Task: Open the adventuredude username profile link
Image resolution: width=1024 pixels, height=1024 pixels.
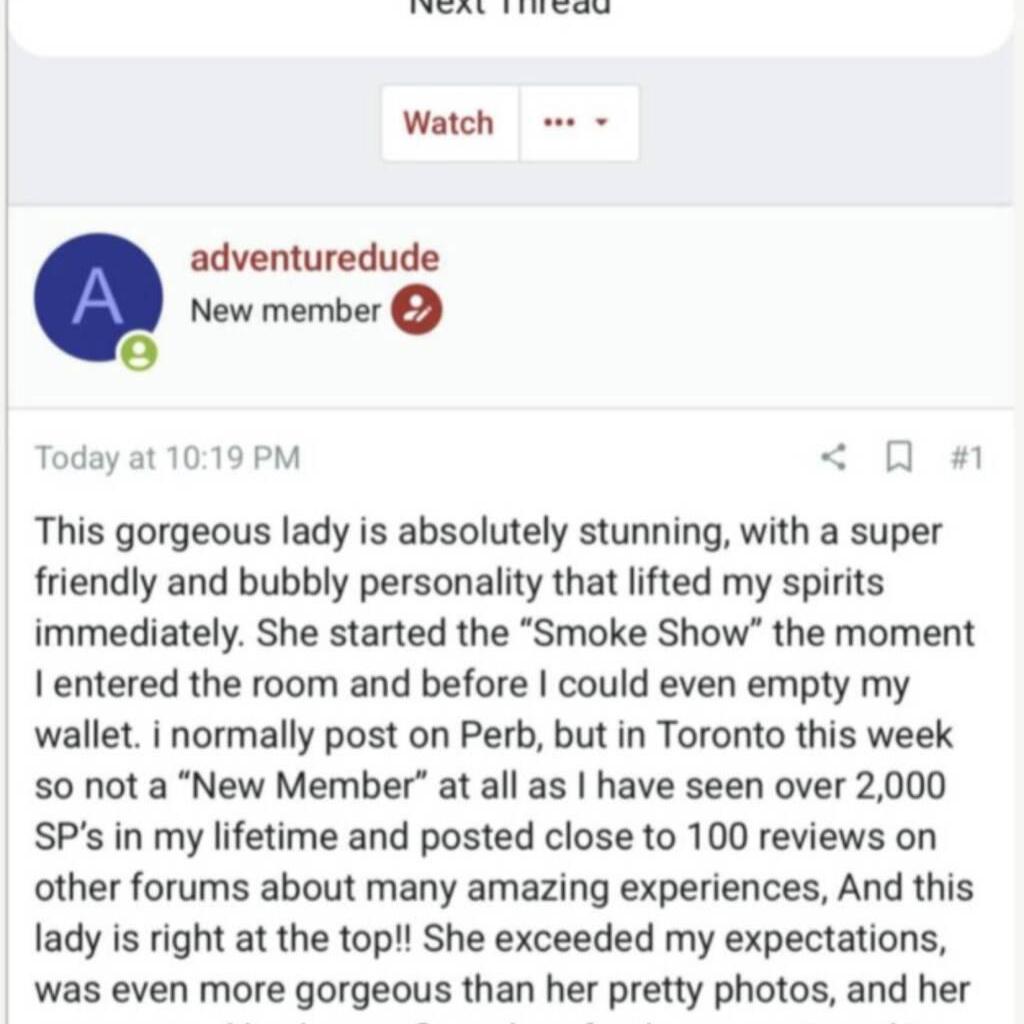Action: pos(314,258)
